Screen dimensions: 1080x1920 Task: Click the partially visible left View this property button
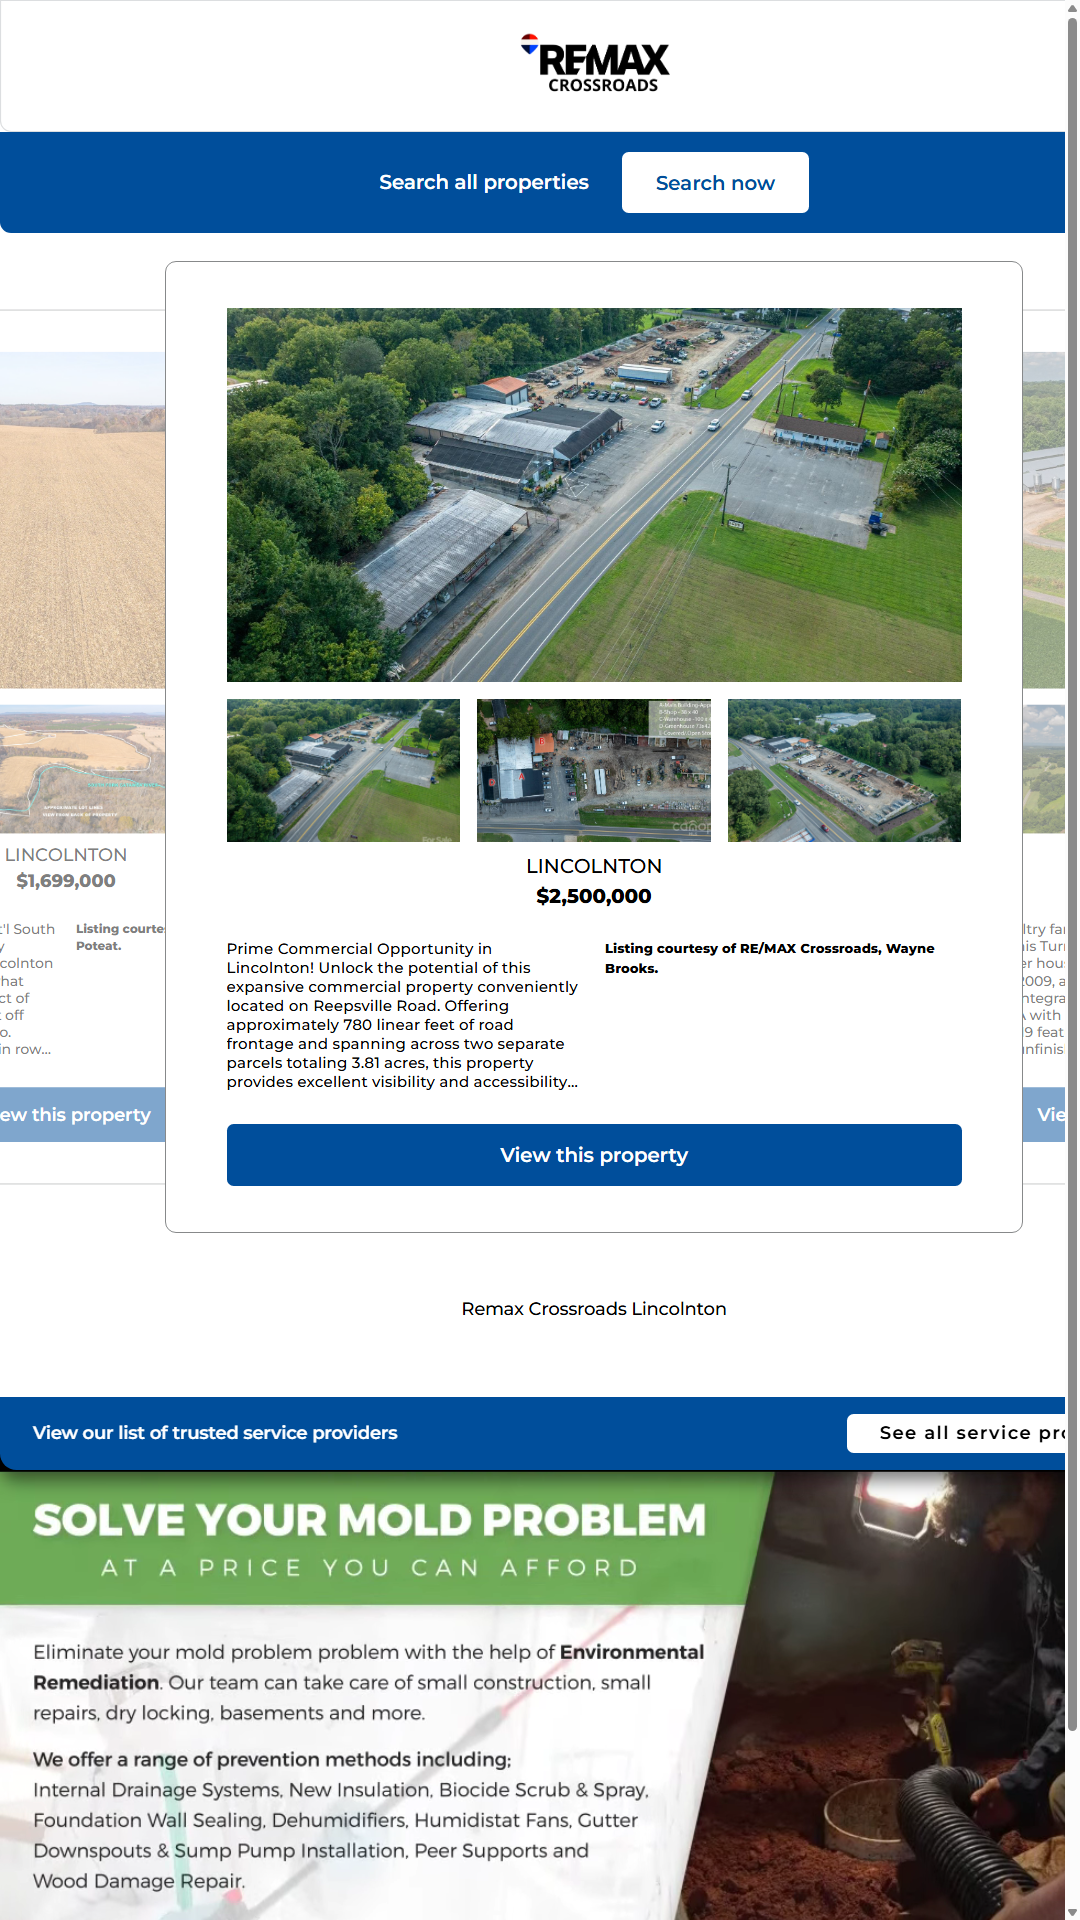click(80, 1115)
